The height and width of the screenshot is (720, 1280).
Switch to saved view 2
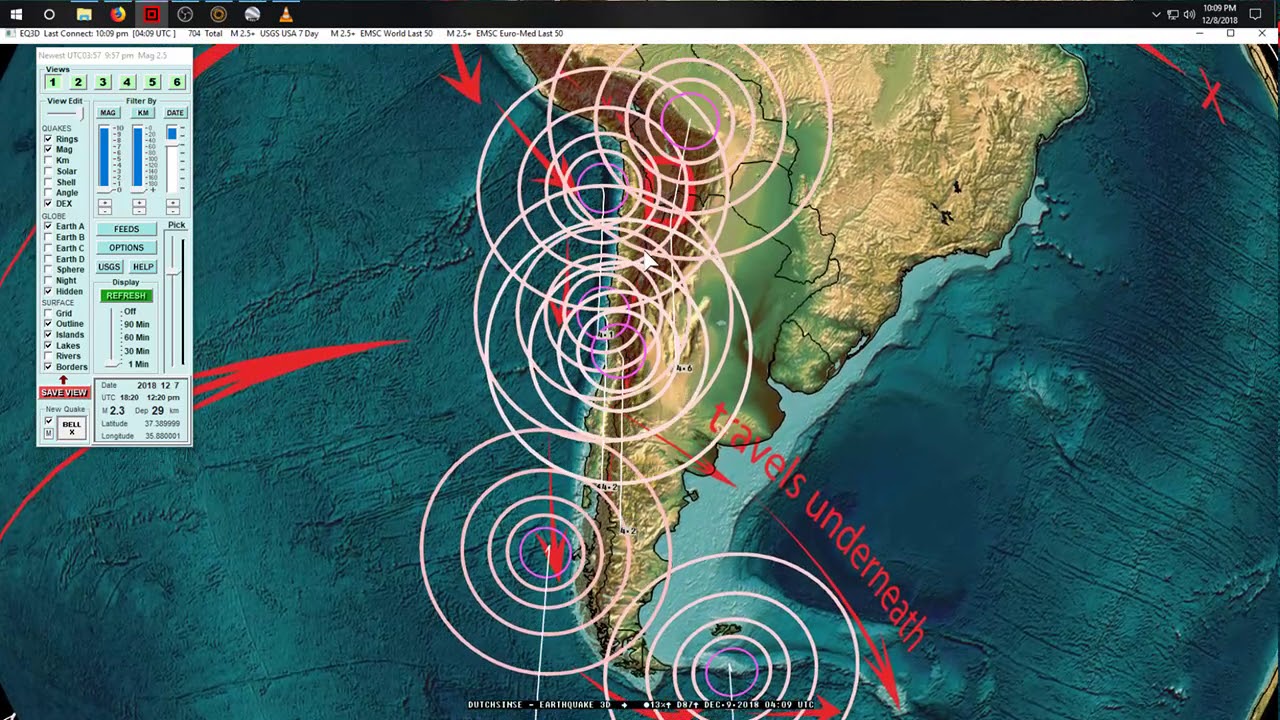point(78,82)
